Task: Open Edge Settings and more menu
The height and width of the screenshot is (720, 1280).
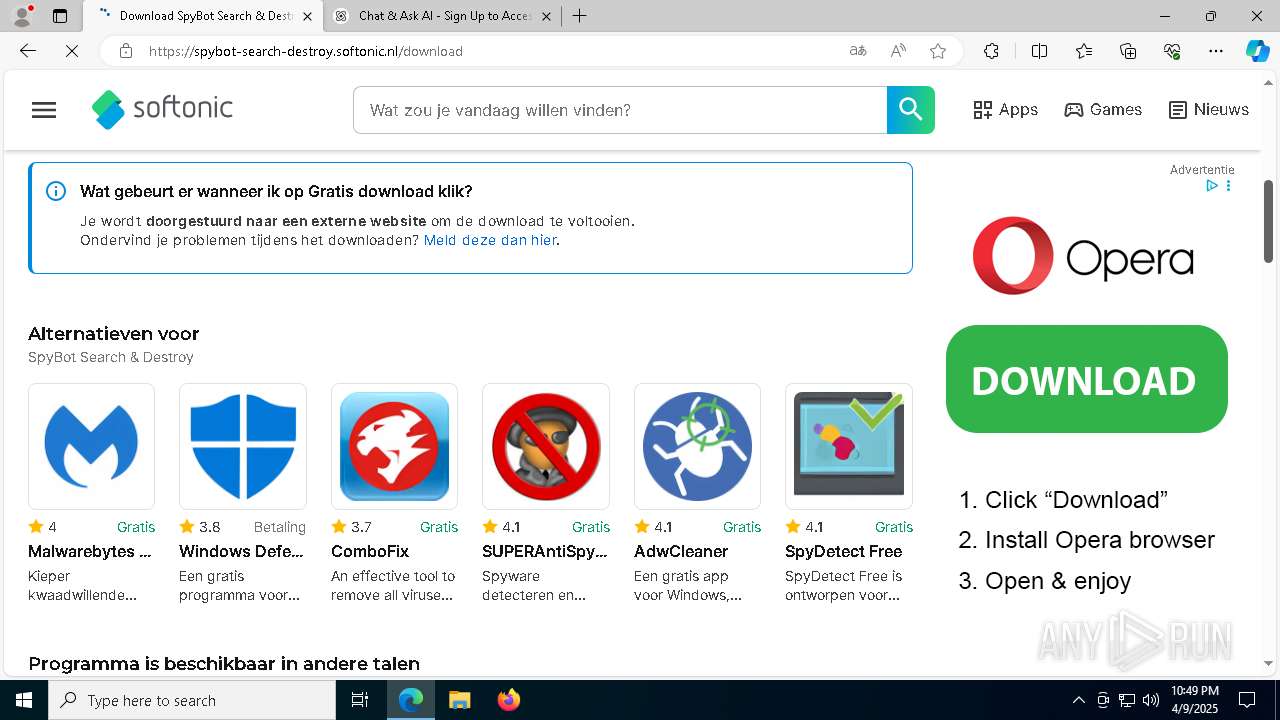Action: pyautogui.click(x=1216, y=51)
